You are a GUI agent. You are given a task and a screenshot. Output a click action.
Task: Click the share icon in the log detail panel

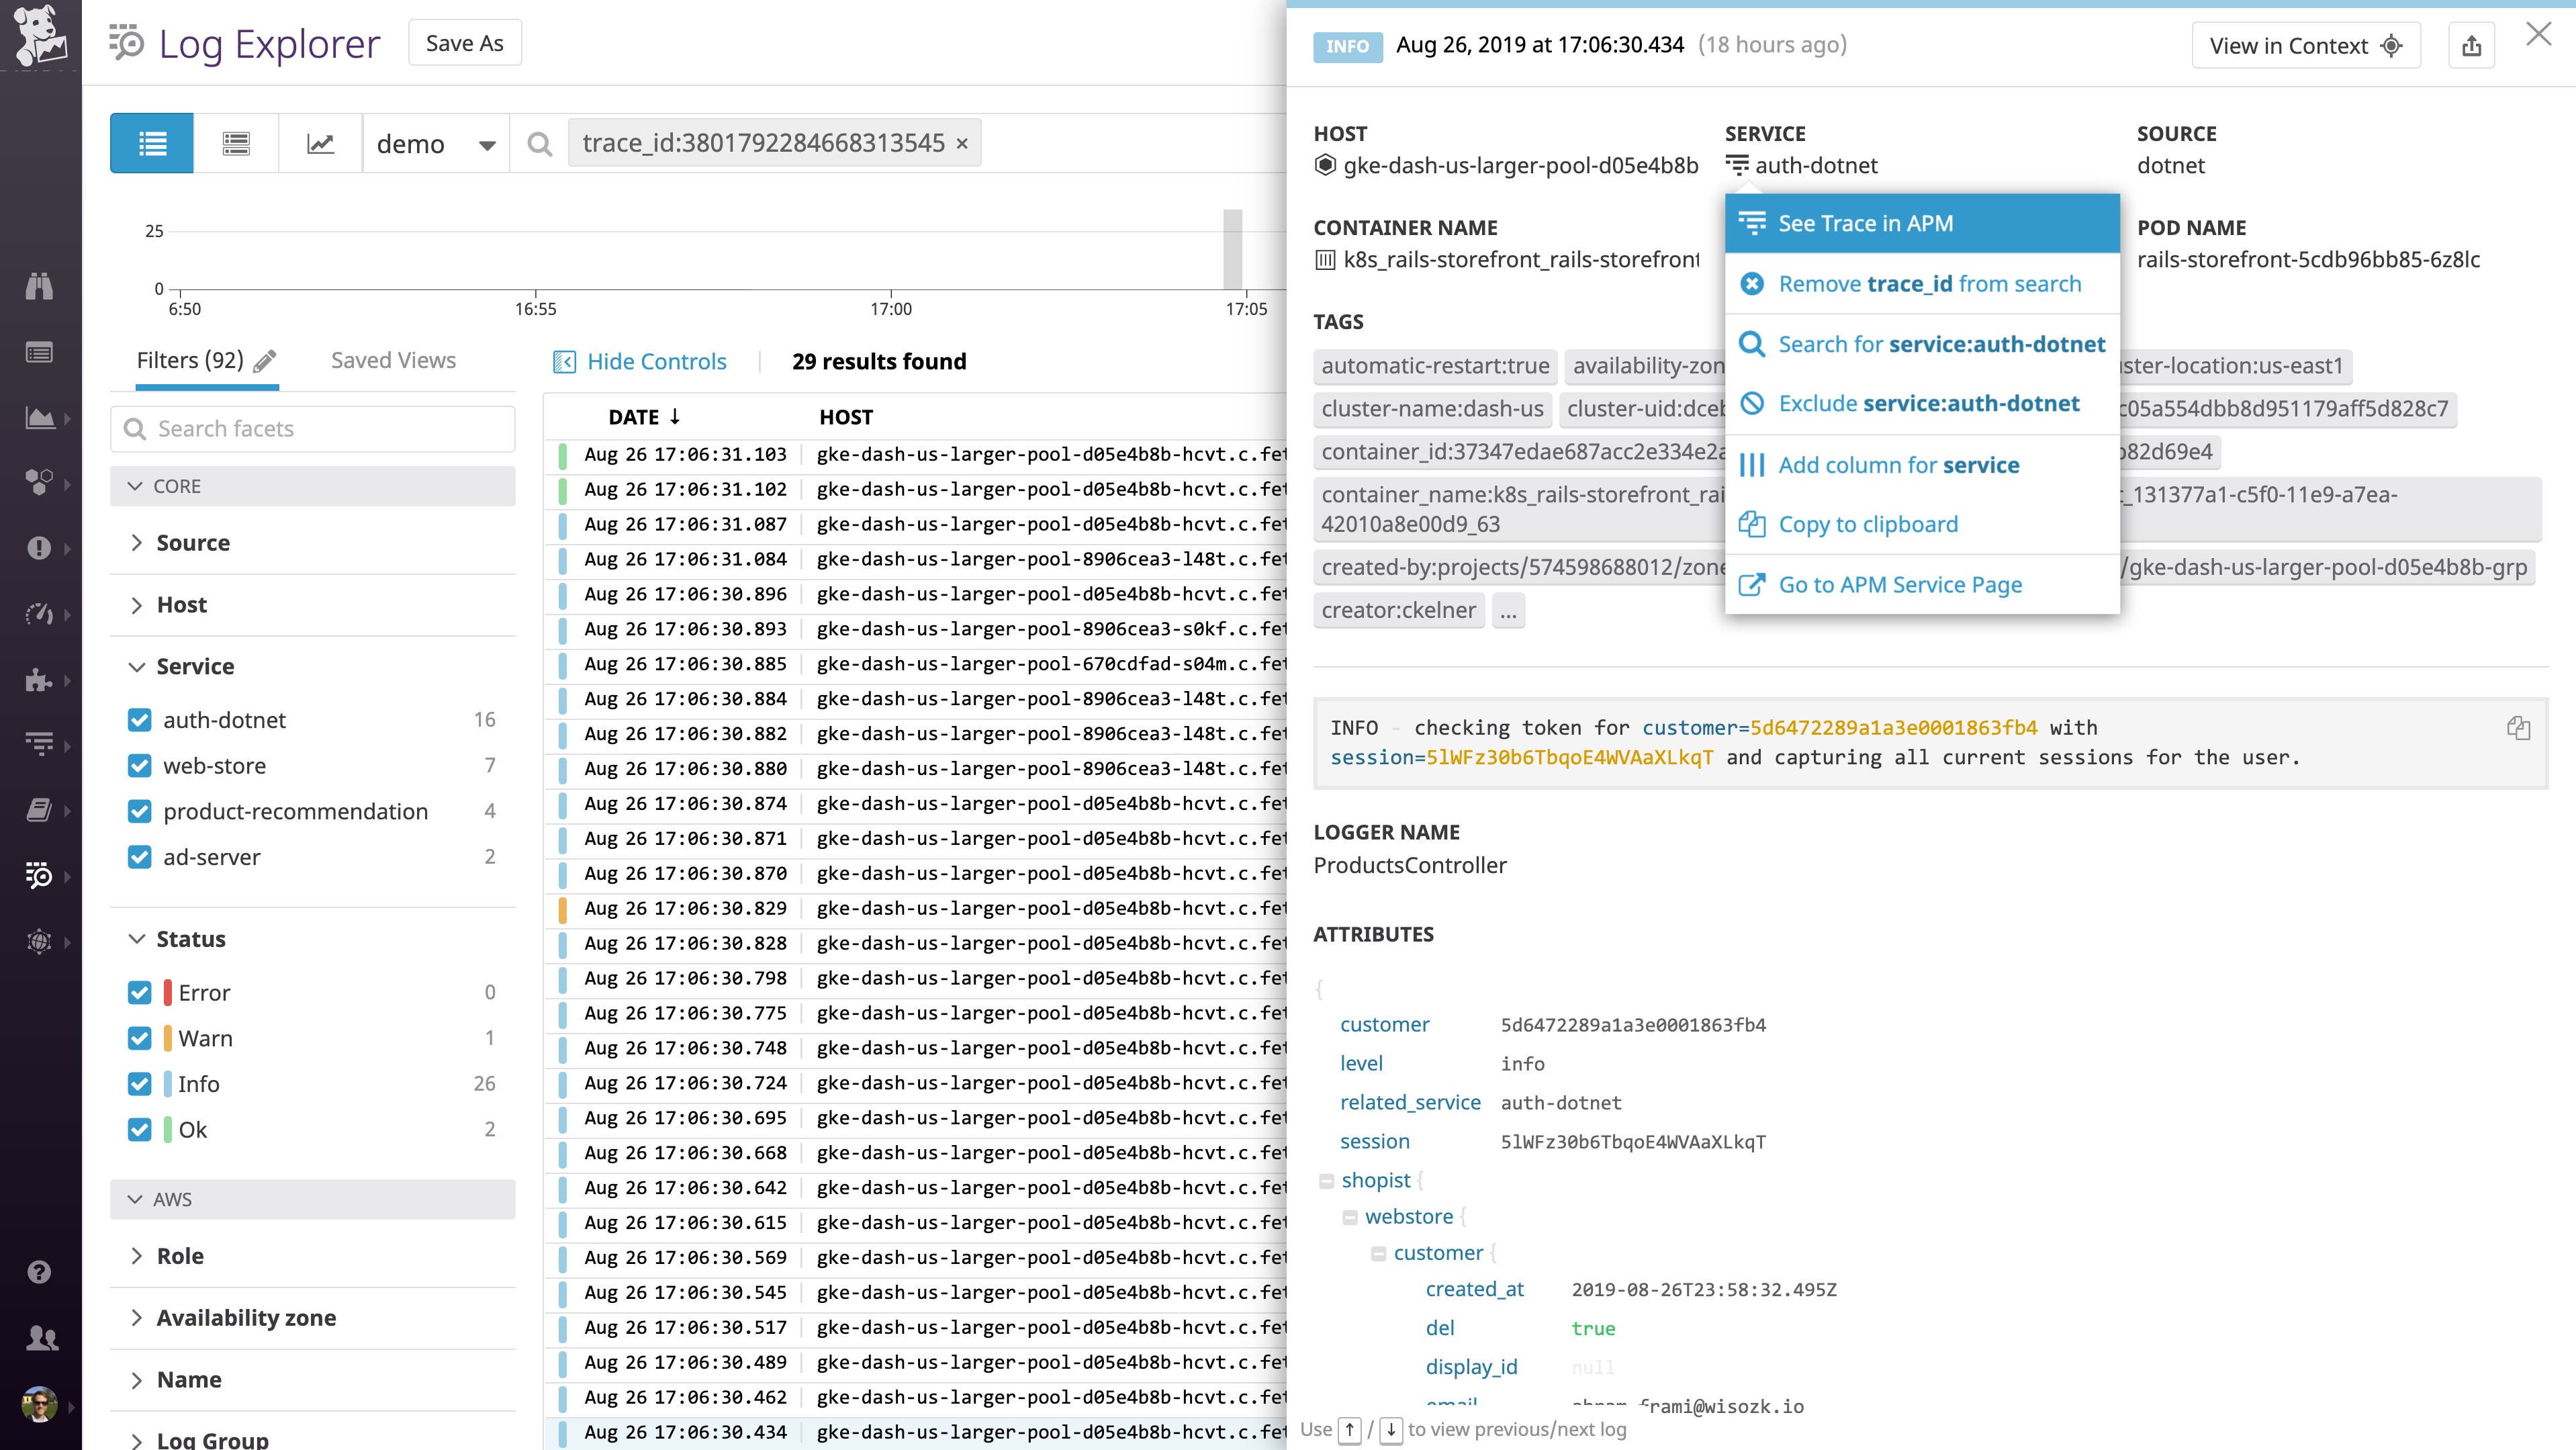(x=2472, y=45)
